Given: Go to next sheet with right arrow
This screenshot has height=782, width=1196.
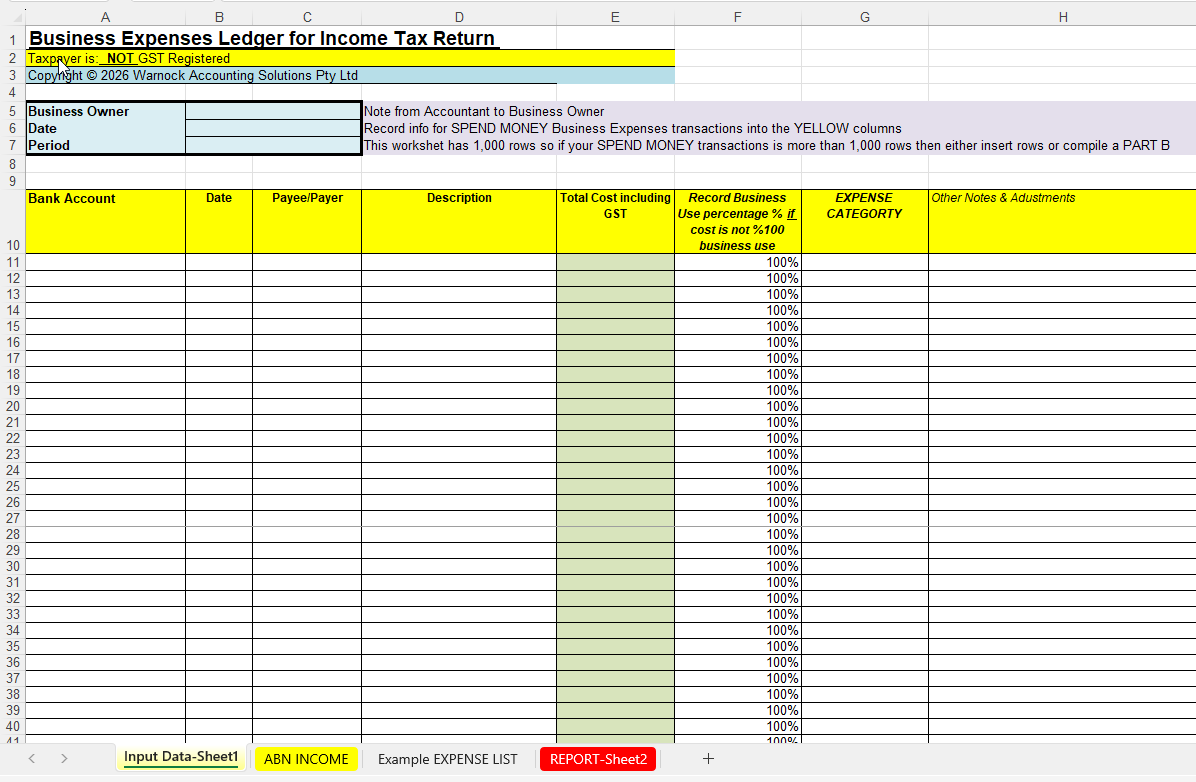Looking at the screenshot, I should 64,758.
